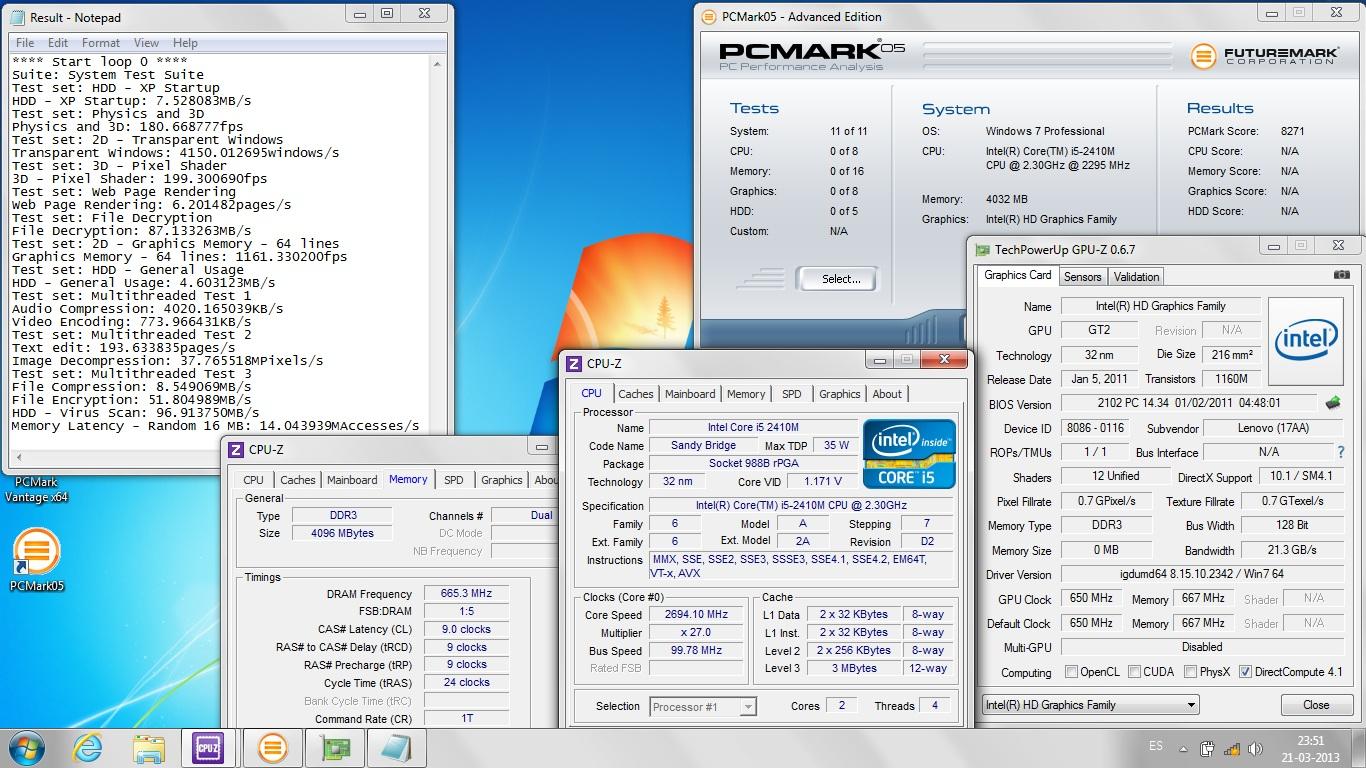The image size is (1366, 768).
Task: Save the BIOS using the green chip icon
Action: point(1332,403)
